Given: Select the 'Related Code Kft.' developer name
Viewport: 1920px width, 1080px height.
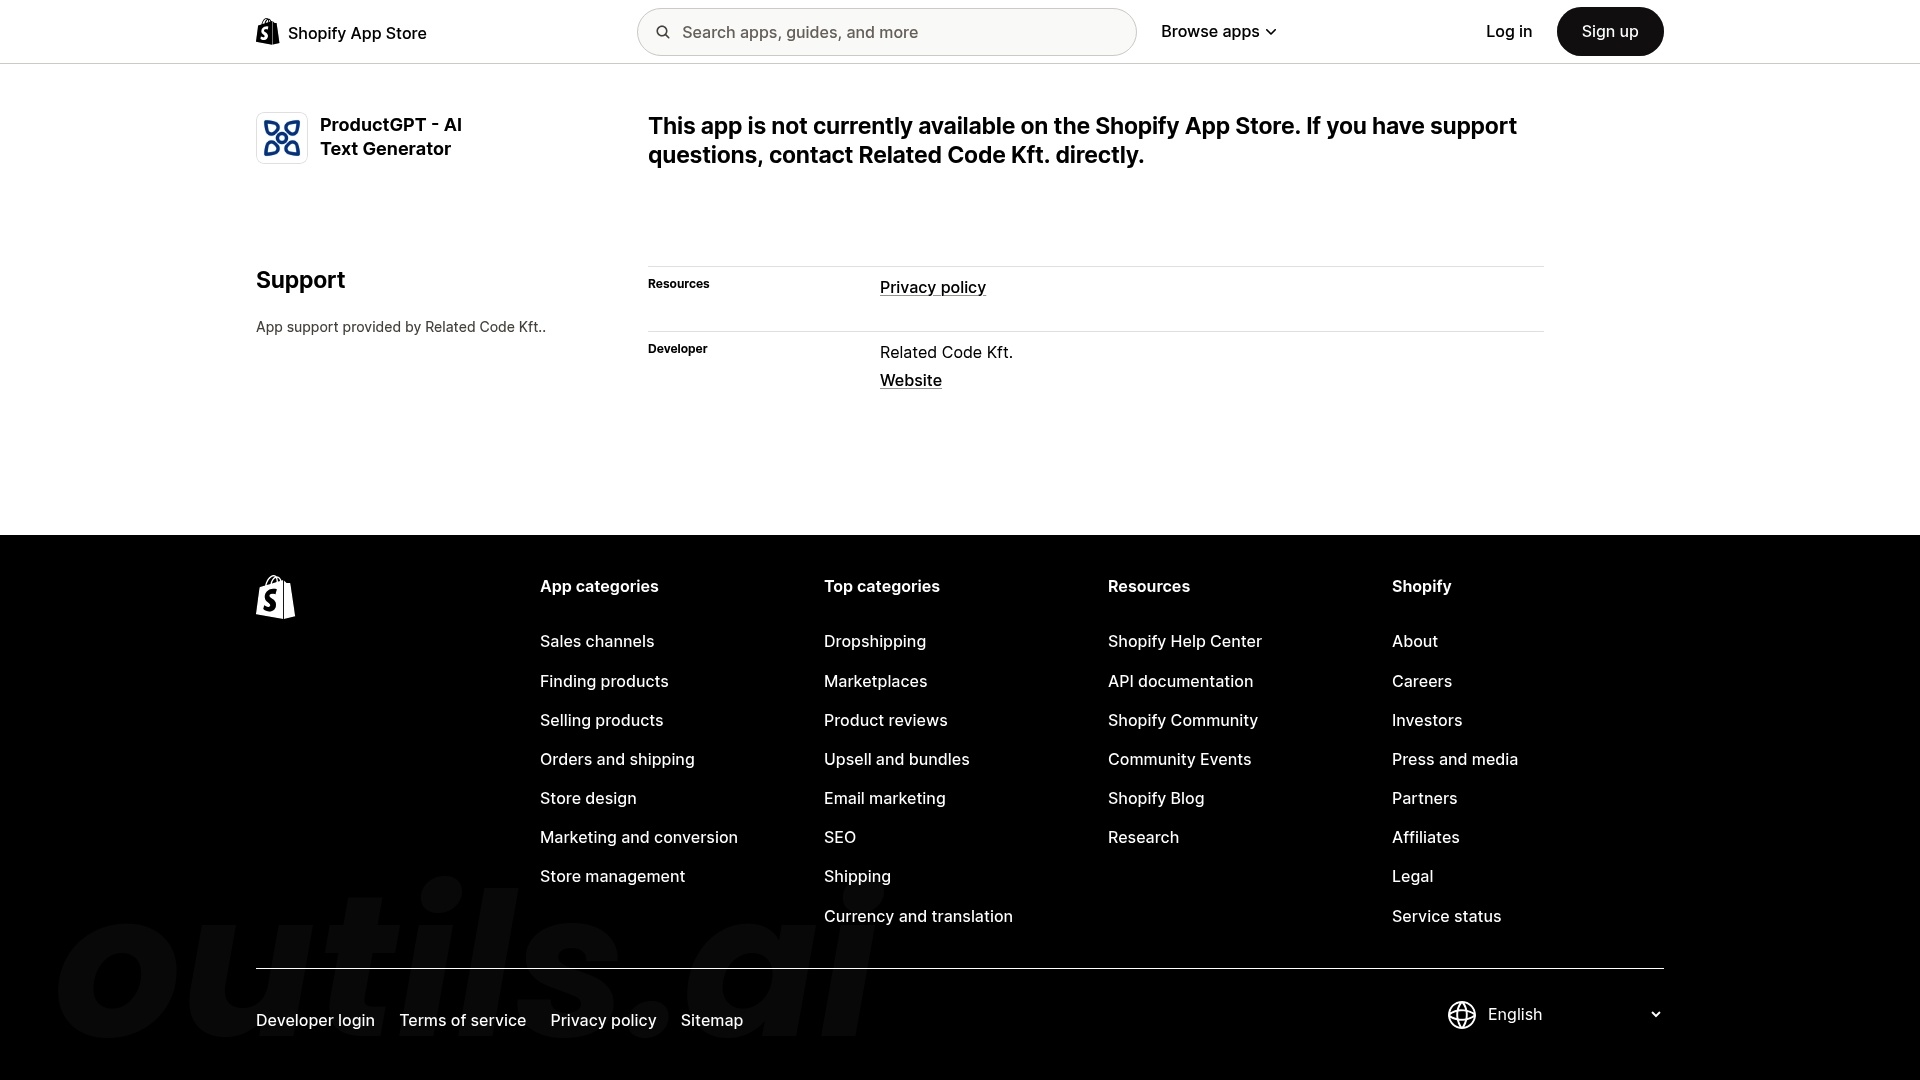Looking at the screenshot, I should [x=946, y=353].
